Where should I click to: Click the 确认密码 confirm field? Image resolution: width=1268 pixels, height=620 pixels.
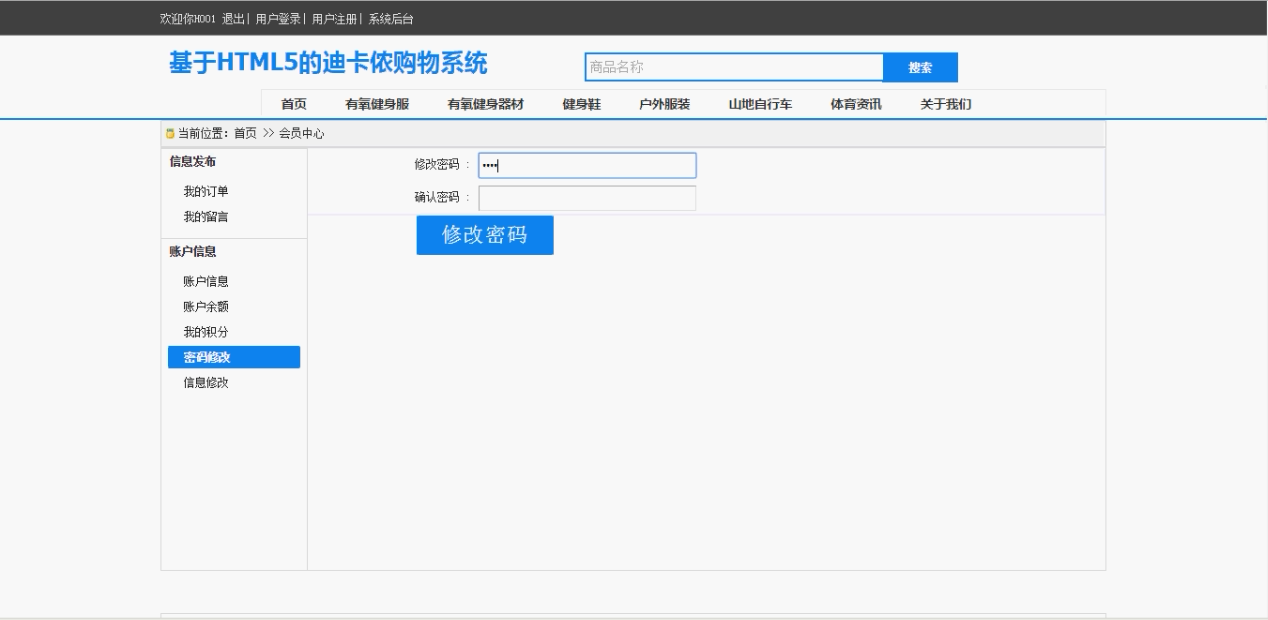[x=587, y=198]
